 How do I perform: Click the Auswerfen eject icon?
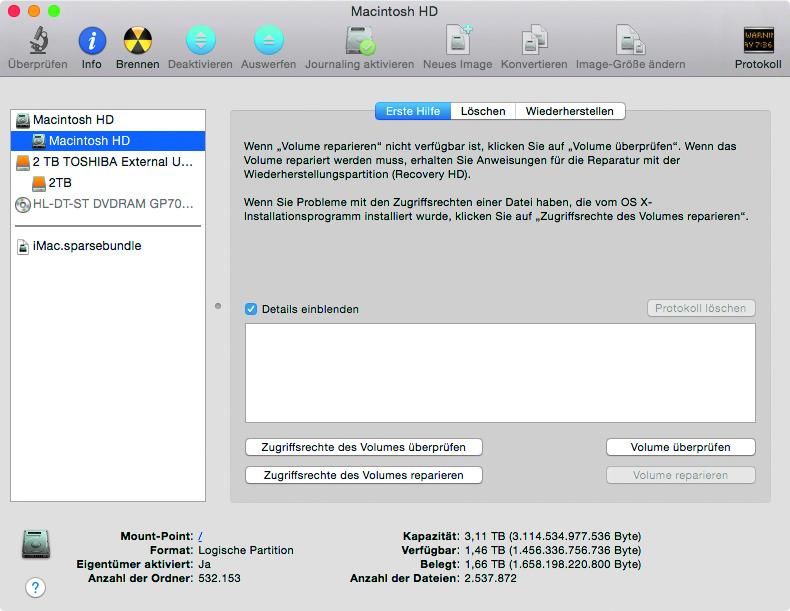click(x=269, y=40)
